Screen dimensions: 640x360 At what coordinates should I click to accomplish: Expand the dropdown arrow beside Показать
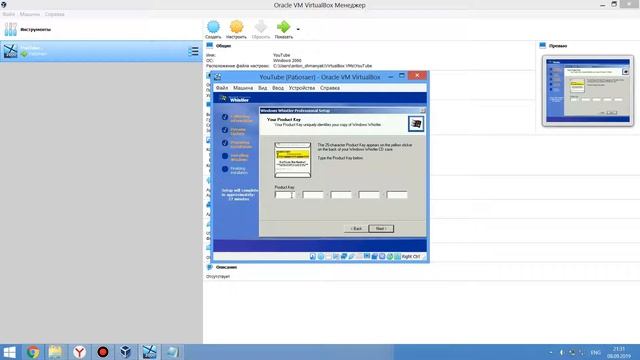pyautogui.click(x=298, y=29)
